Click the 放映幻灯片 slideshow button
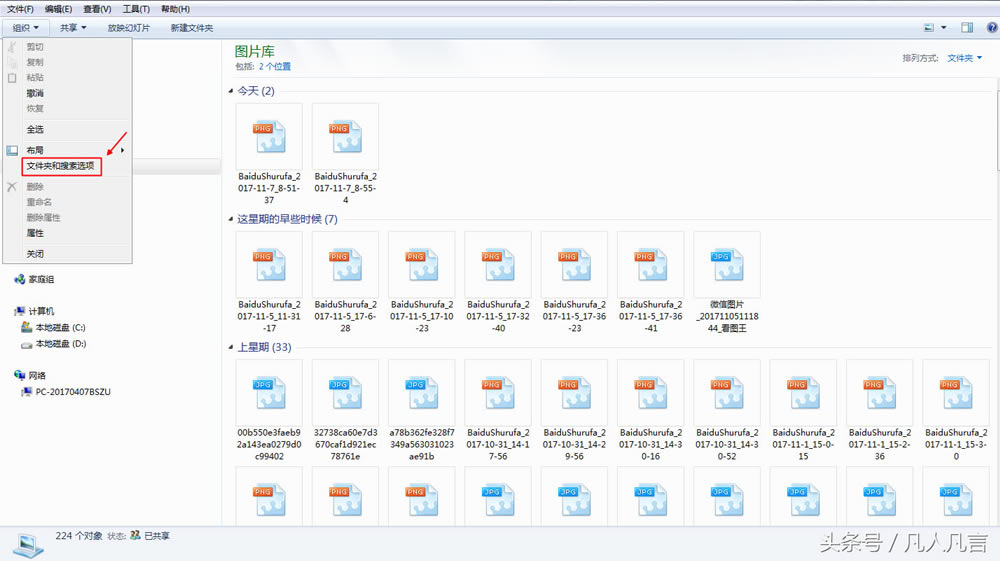Image resolution: width=1000 pixels, height=561 pixels. (x=129, y=28)
